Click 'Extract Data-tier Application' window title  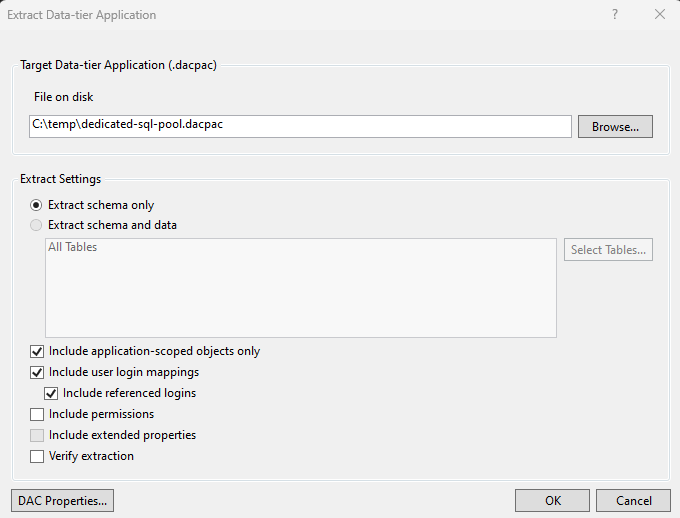click(82, 15)
